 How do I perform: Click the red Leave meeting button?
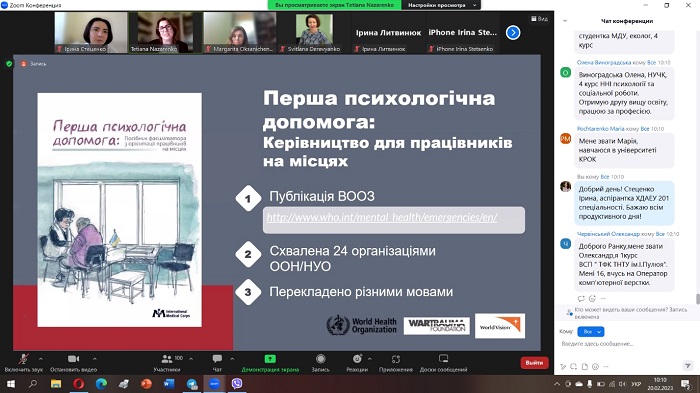coord(534,363)
